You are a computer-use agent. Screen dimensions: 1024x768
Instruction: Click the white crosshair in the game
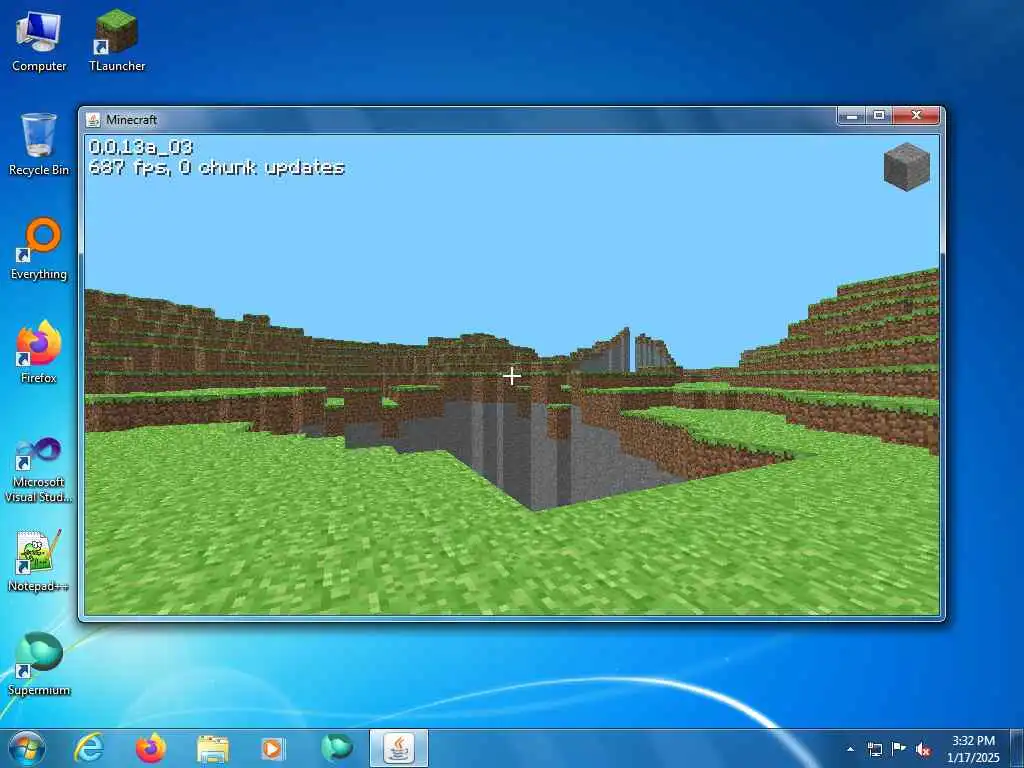pos(512,376)
